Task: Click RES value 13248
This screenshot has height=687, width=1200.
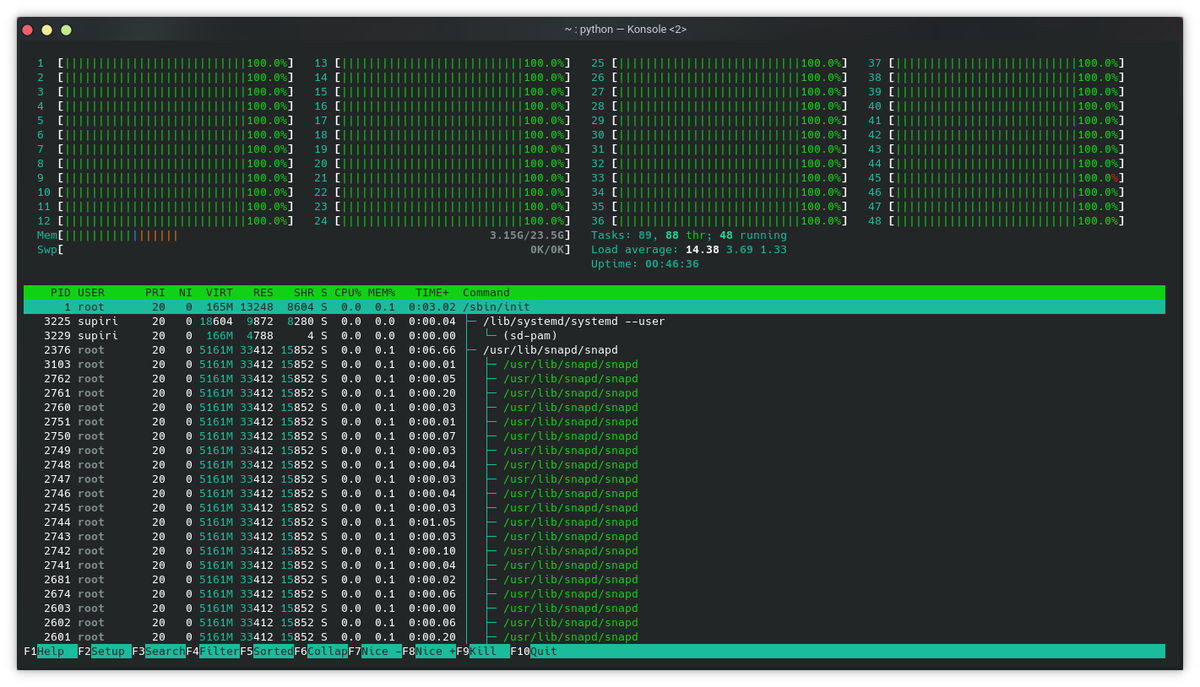Action: click(x=257, y=307)
